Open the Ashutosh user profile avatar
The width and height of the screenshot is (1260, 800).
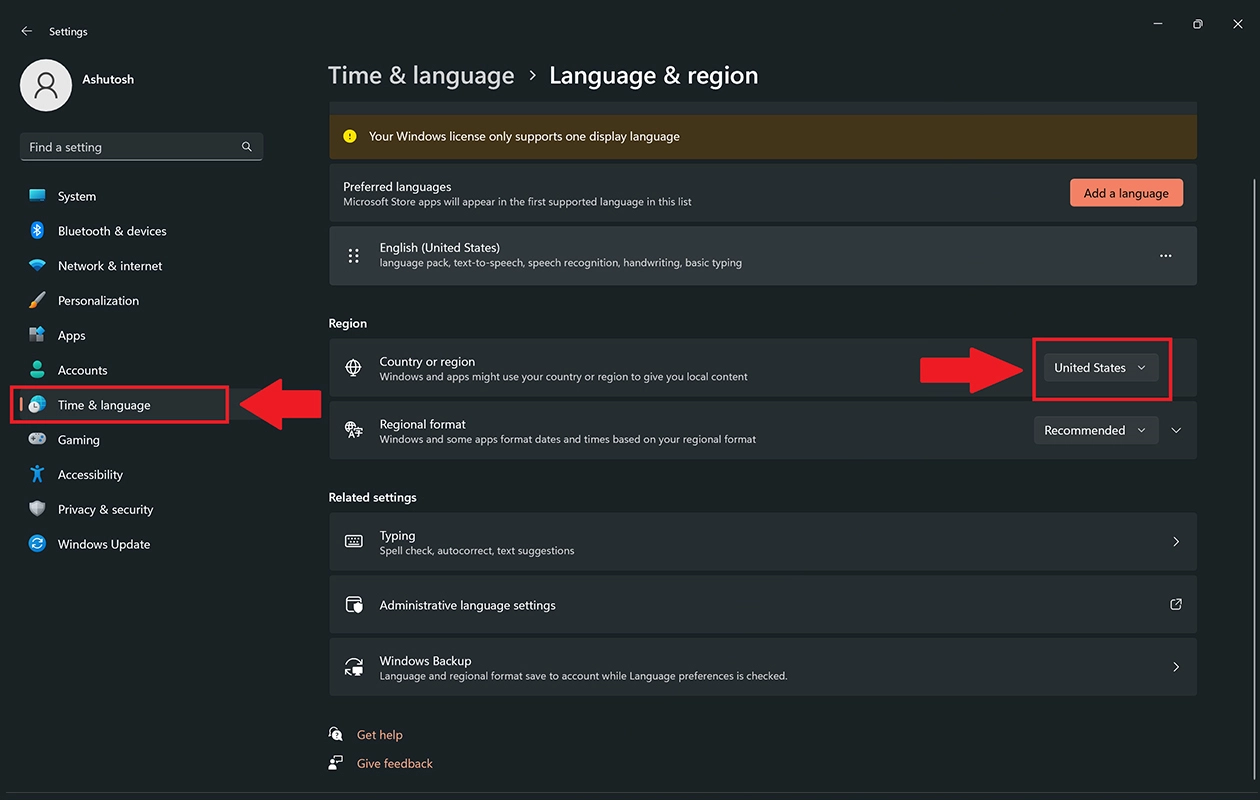[x=46, y=85]
